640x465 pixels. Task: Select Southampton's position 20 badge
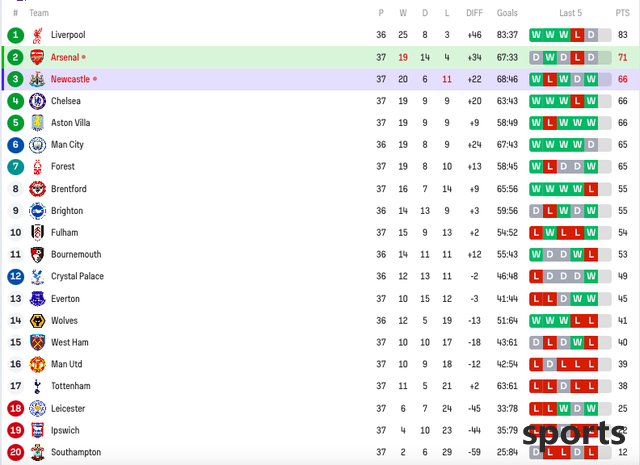coord(16,452)
